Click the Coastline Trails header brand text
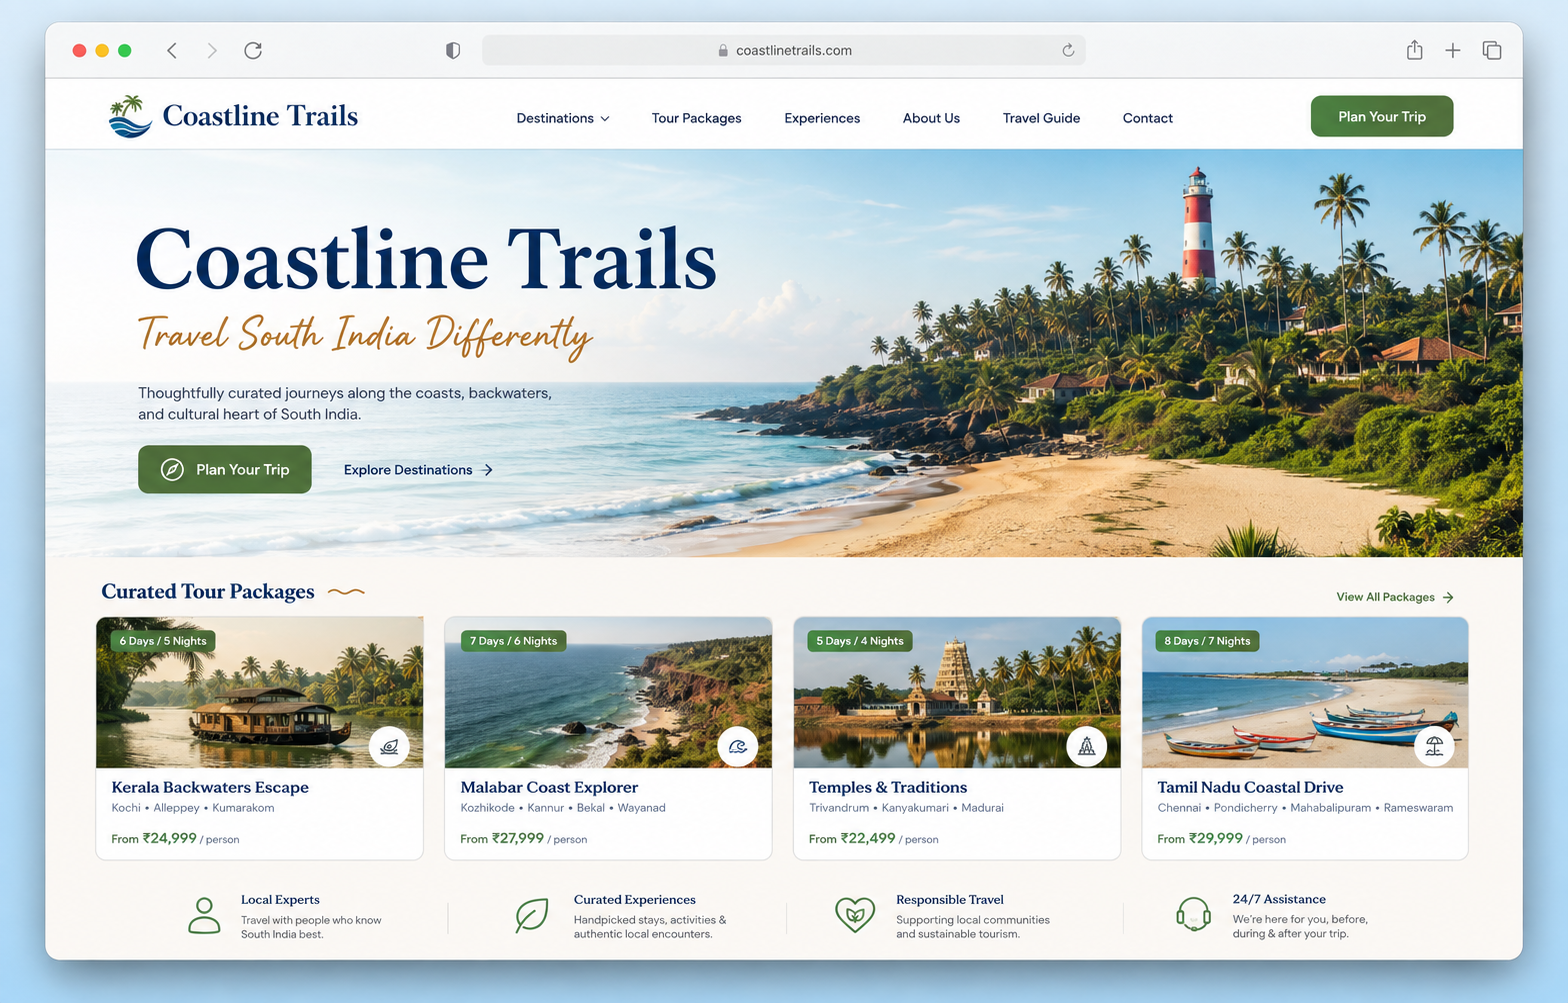The width and height of the screenshot is (1568, 1003). coord(260,116)
